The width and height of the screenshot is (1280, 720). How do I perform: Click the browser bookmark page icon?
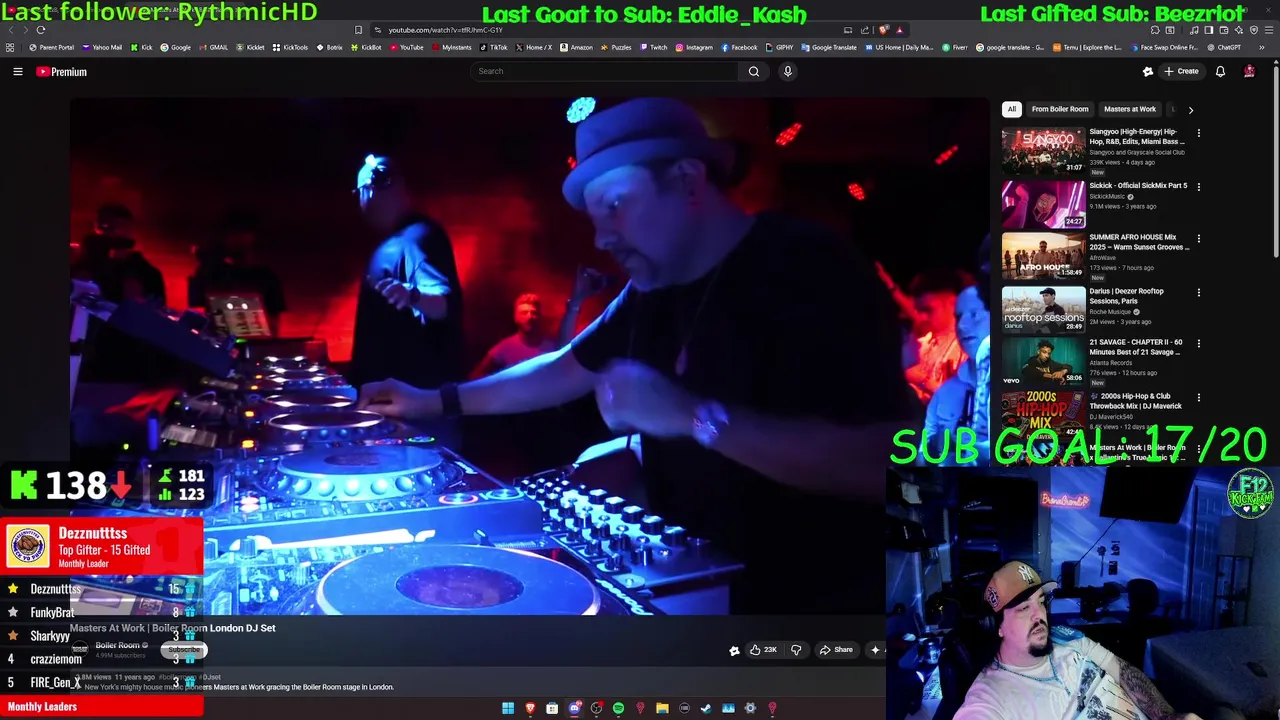(x=358, y=30)
